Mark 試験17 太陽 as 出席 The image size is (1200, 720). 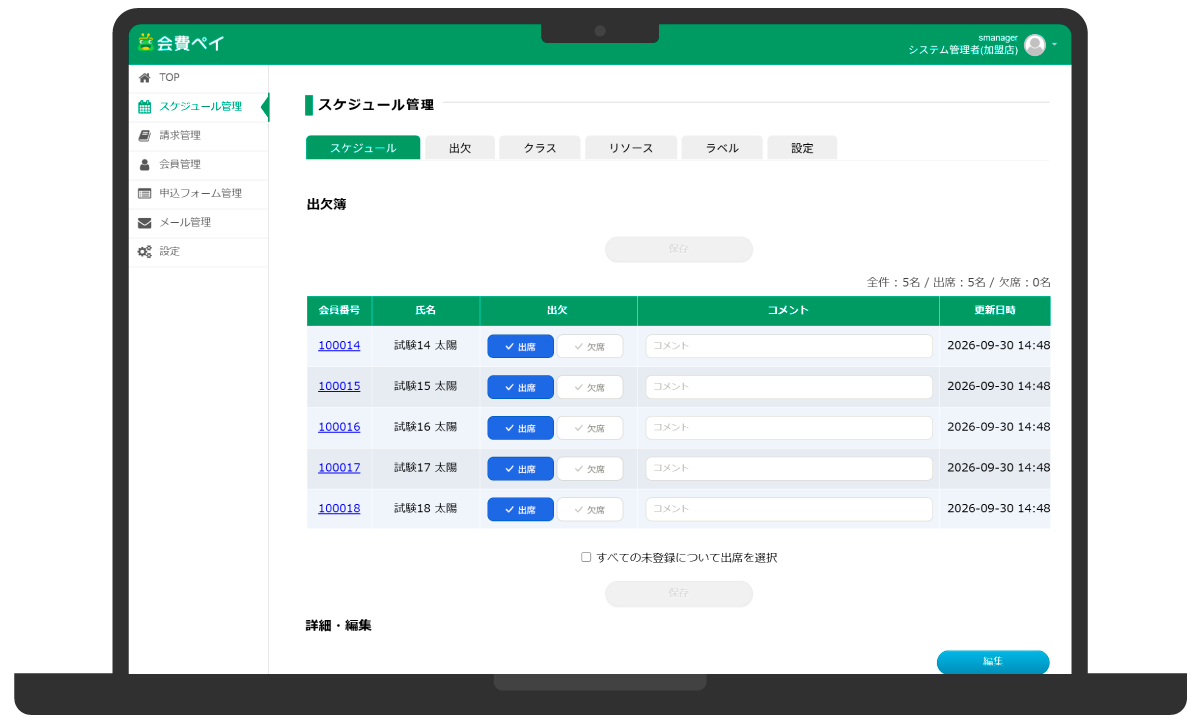point(520,469)
